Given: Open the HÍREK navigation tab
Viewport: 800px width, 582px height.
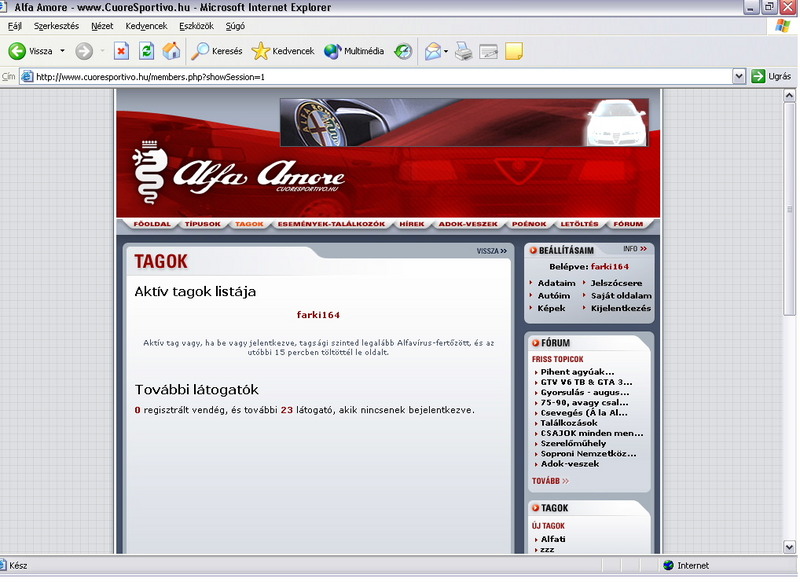Looking at the screenshot, I should tap(412, 224).
